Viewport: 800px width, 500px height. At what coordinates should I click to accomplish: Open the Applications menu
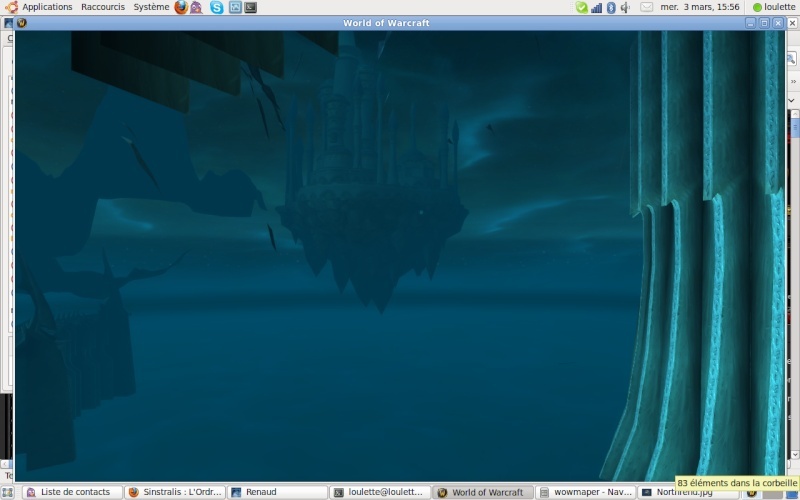(x=46, y=7)
